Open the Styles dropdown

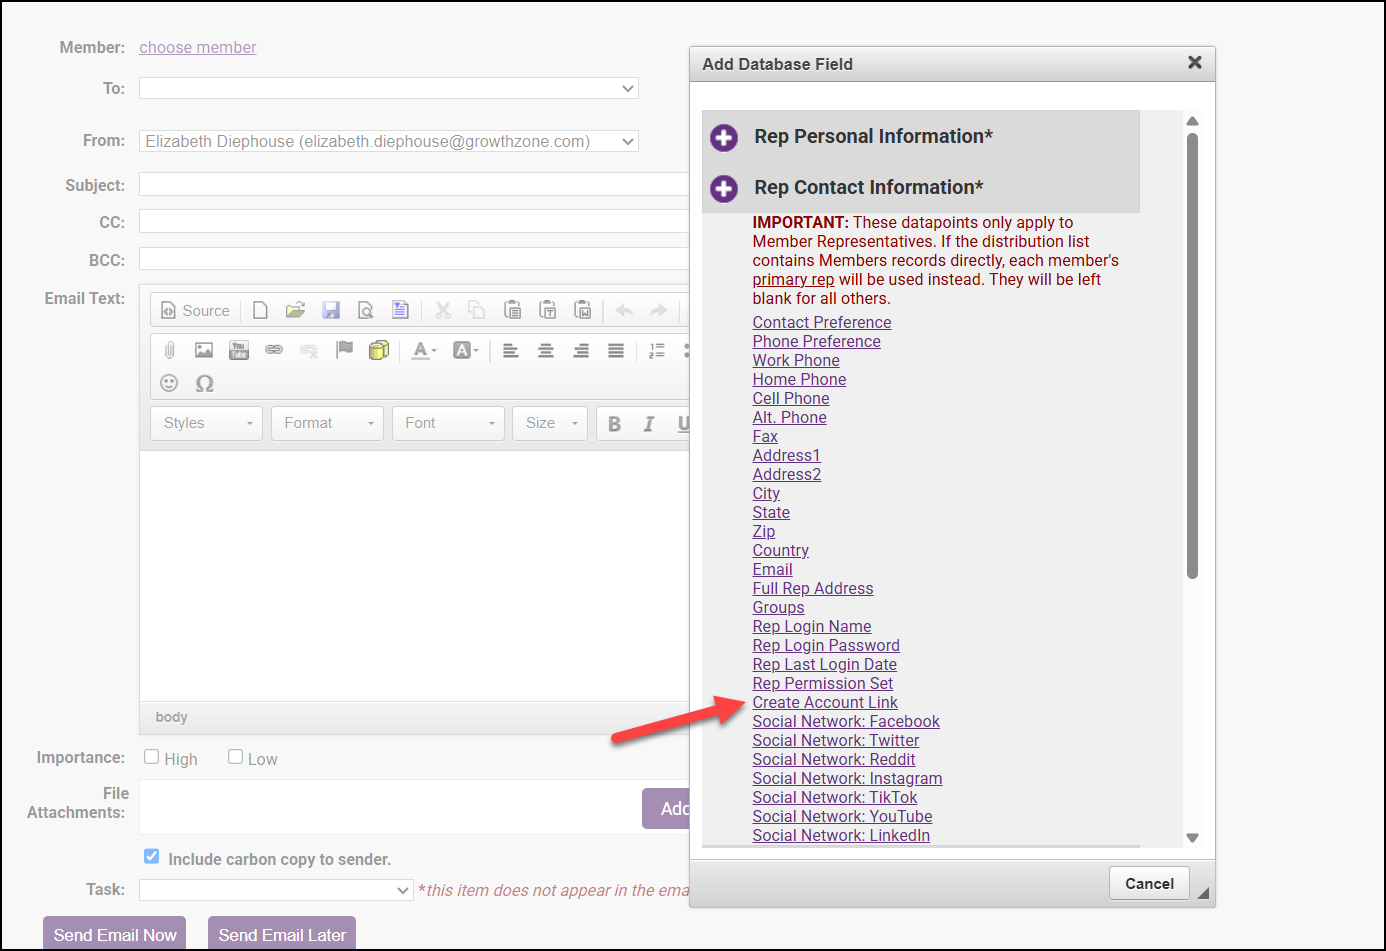click(207, 423)
